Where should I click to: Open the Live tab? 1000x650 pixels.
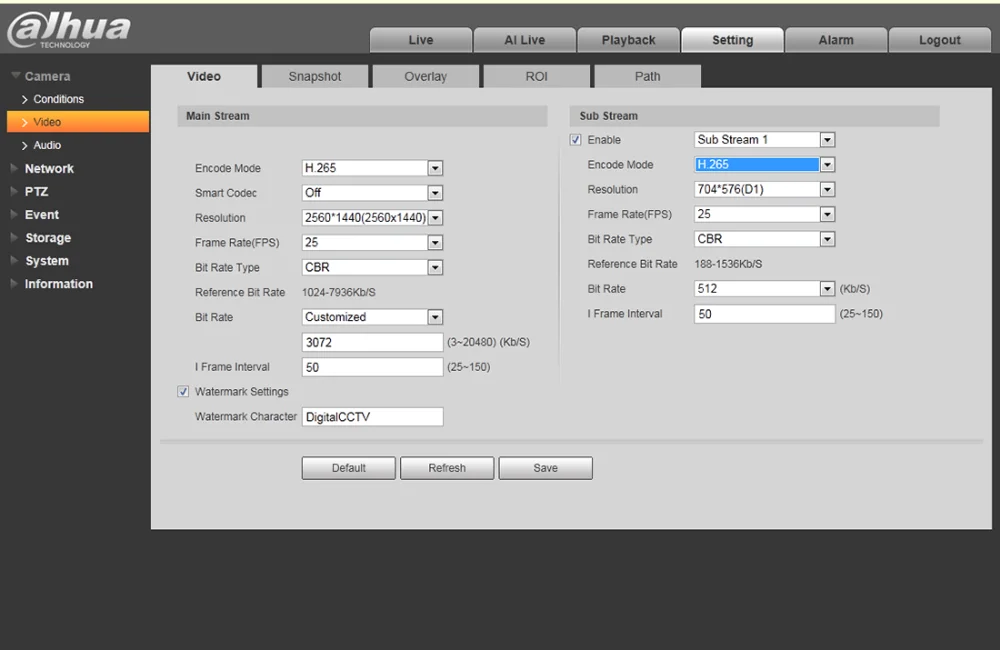421,40
